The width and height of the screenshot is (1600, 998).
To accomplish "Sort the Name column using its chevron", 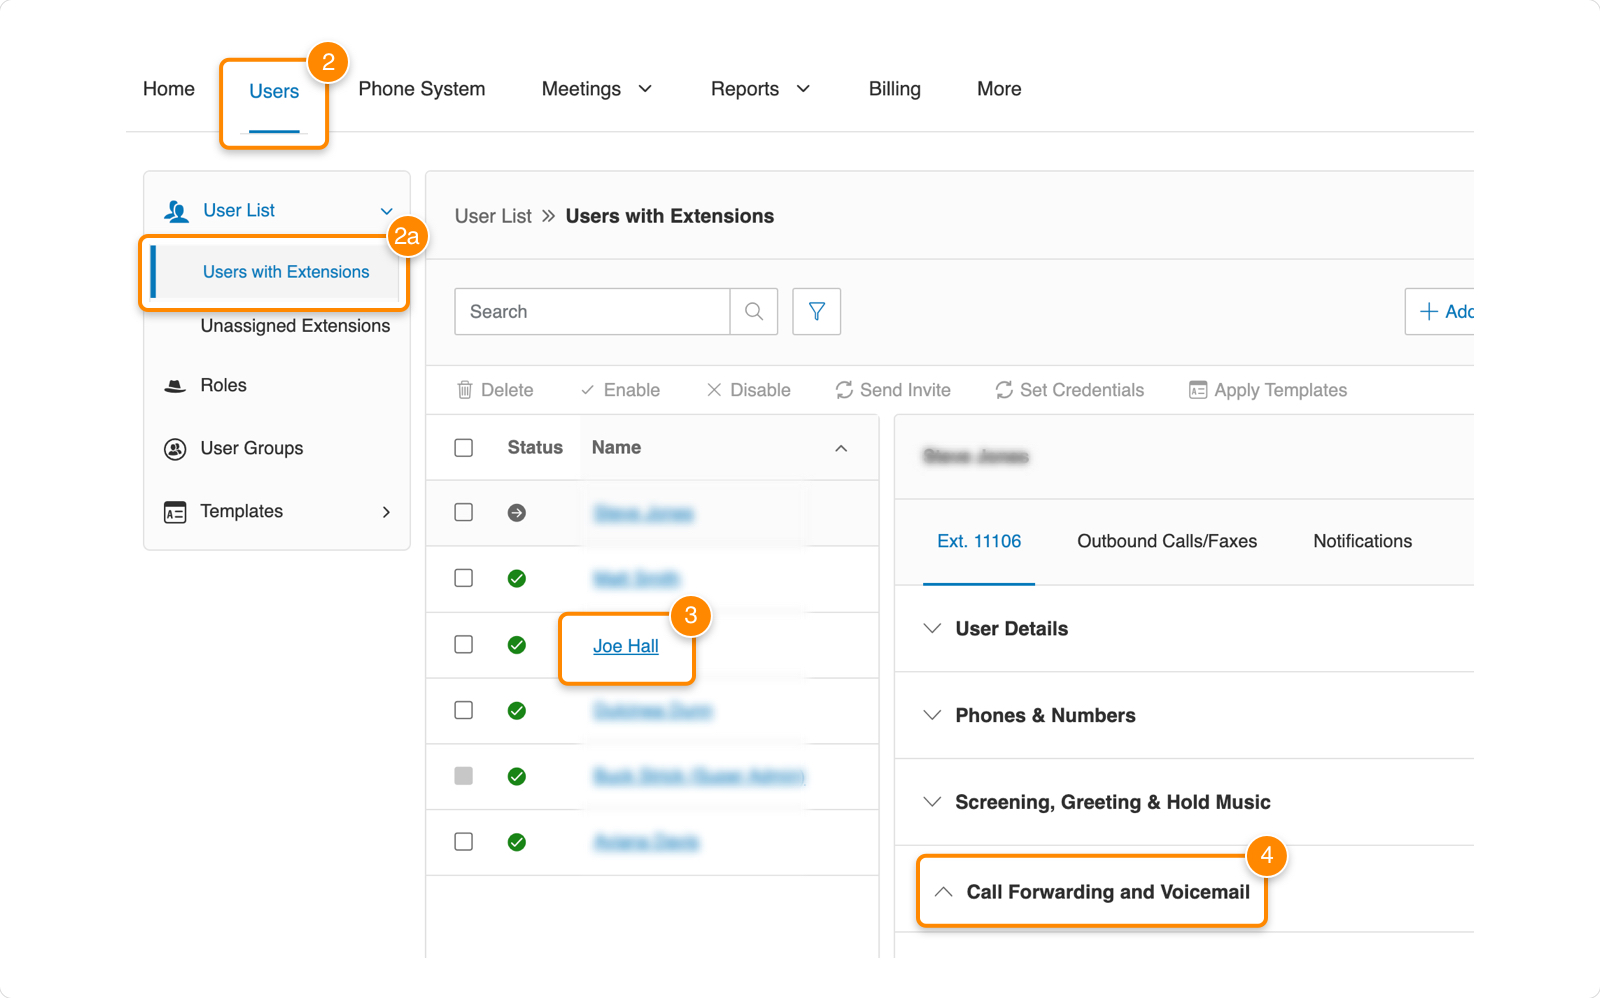I will coord(842,447).
